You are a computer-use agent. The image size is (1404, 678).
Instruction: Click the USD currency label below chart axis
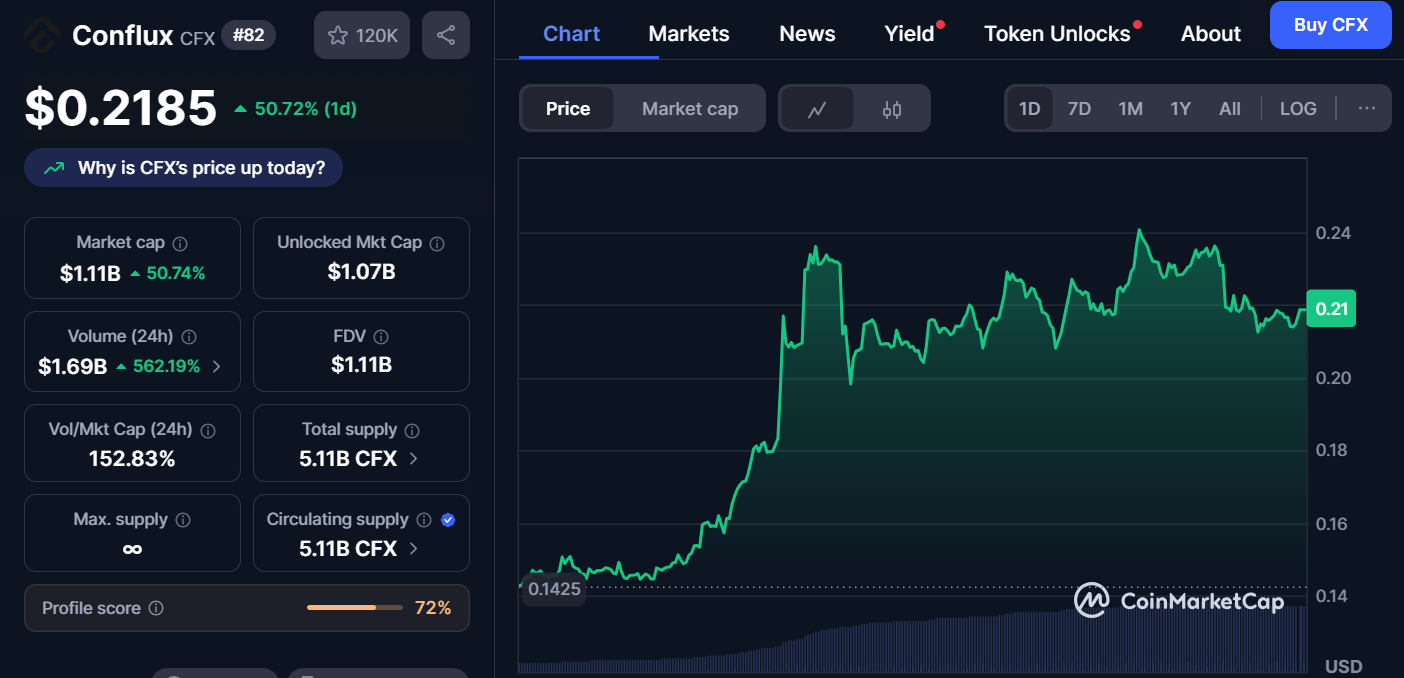coord(1343,666)
